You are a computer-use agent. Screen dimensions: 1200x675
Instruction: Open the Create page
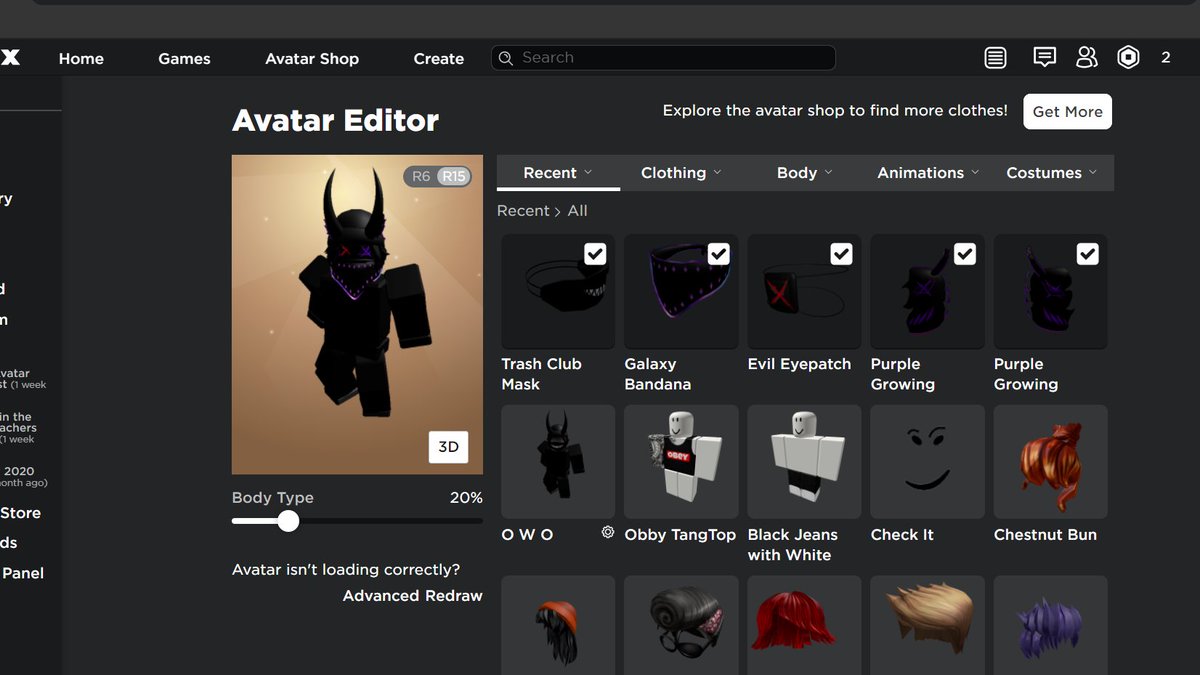point(438,58)
